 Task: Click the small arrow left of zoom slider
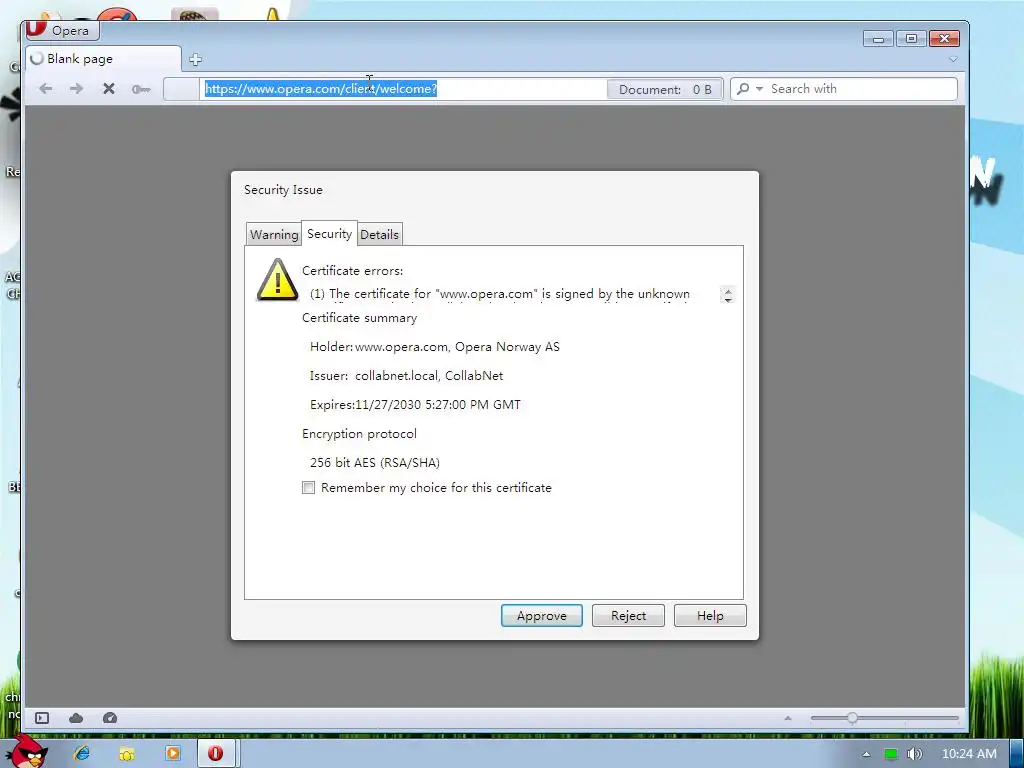pos(788,718)
